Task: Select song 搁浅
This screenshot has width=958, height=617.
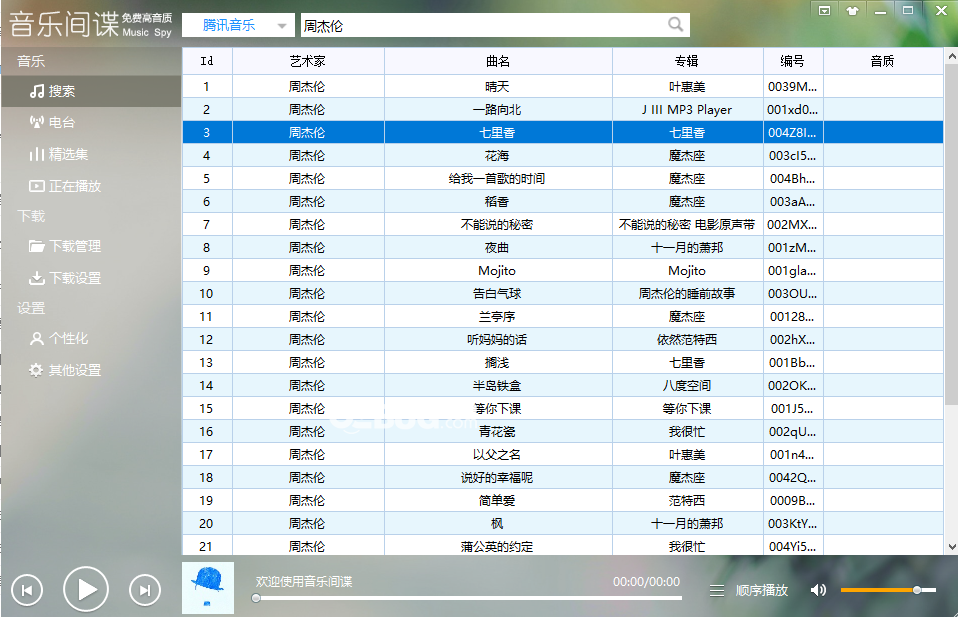Action: [x=497, y=363]
